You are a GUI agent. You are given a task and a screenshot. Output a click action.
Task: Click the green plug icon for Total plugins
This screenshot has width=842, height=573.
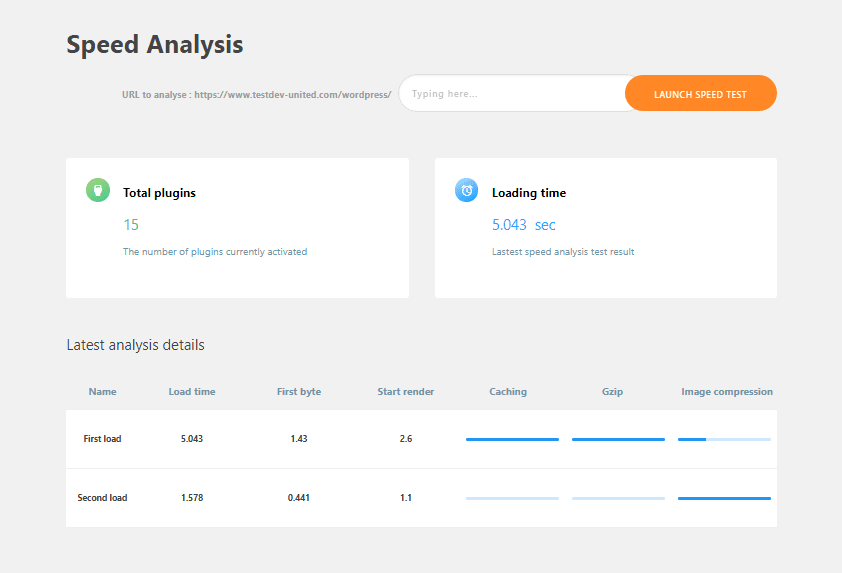(x=97, y=190)
